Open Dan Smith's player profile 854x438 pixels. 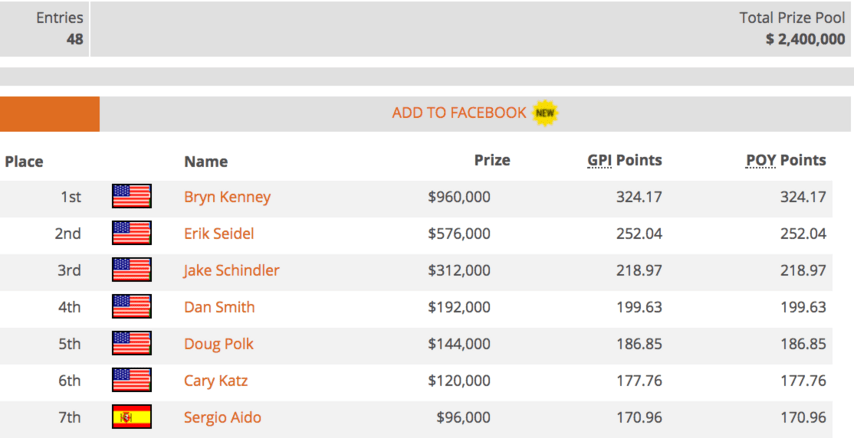click(219, 307)
